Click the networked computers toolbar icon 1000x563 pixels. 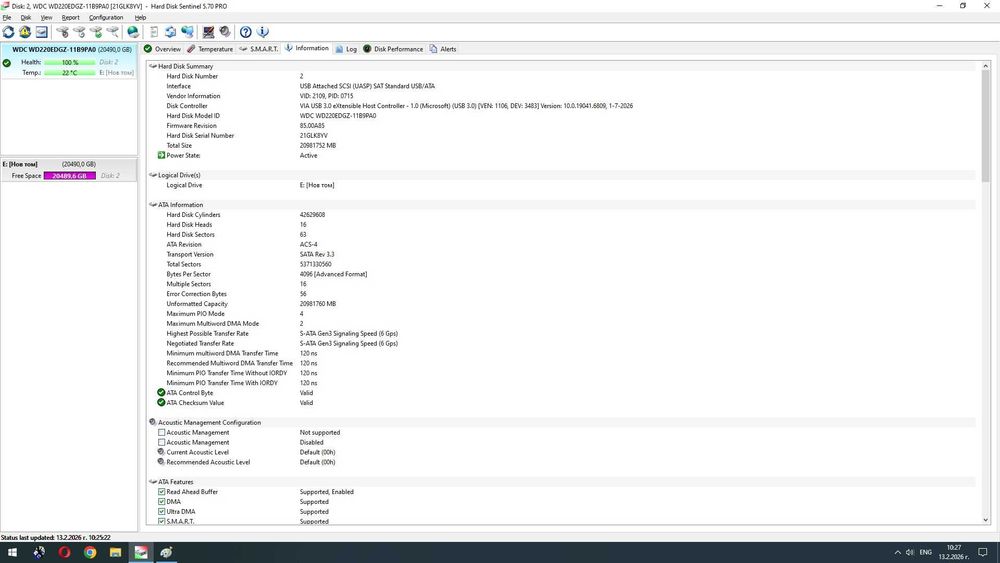tap(188, 32)
